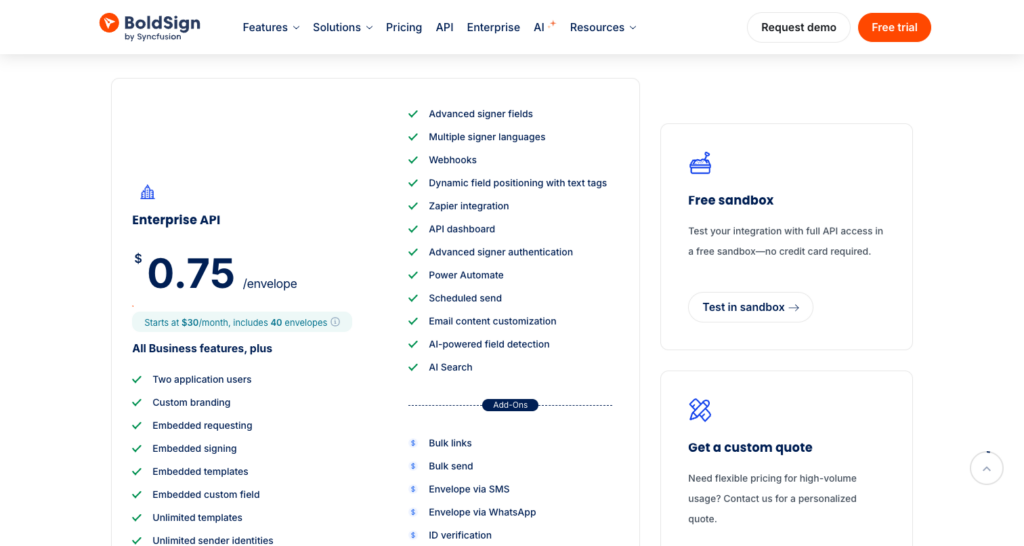Click checkmark next to Embedded signing

click(x=136, y=449)
